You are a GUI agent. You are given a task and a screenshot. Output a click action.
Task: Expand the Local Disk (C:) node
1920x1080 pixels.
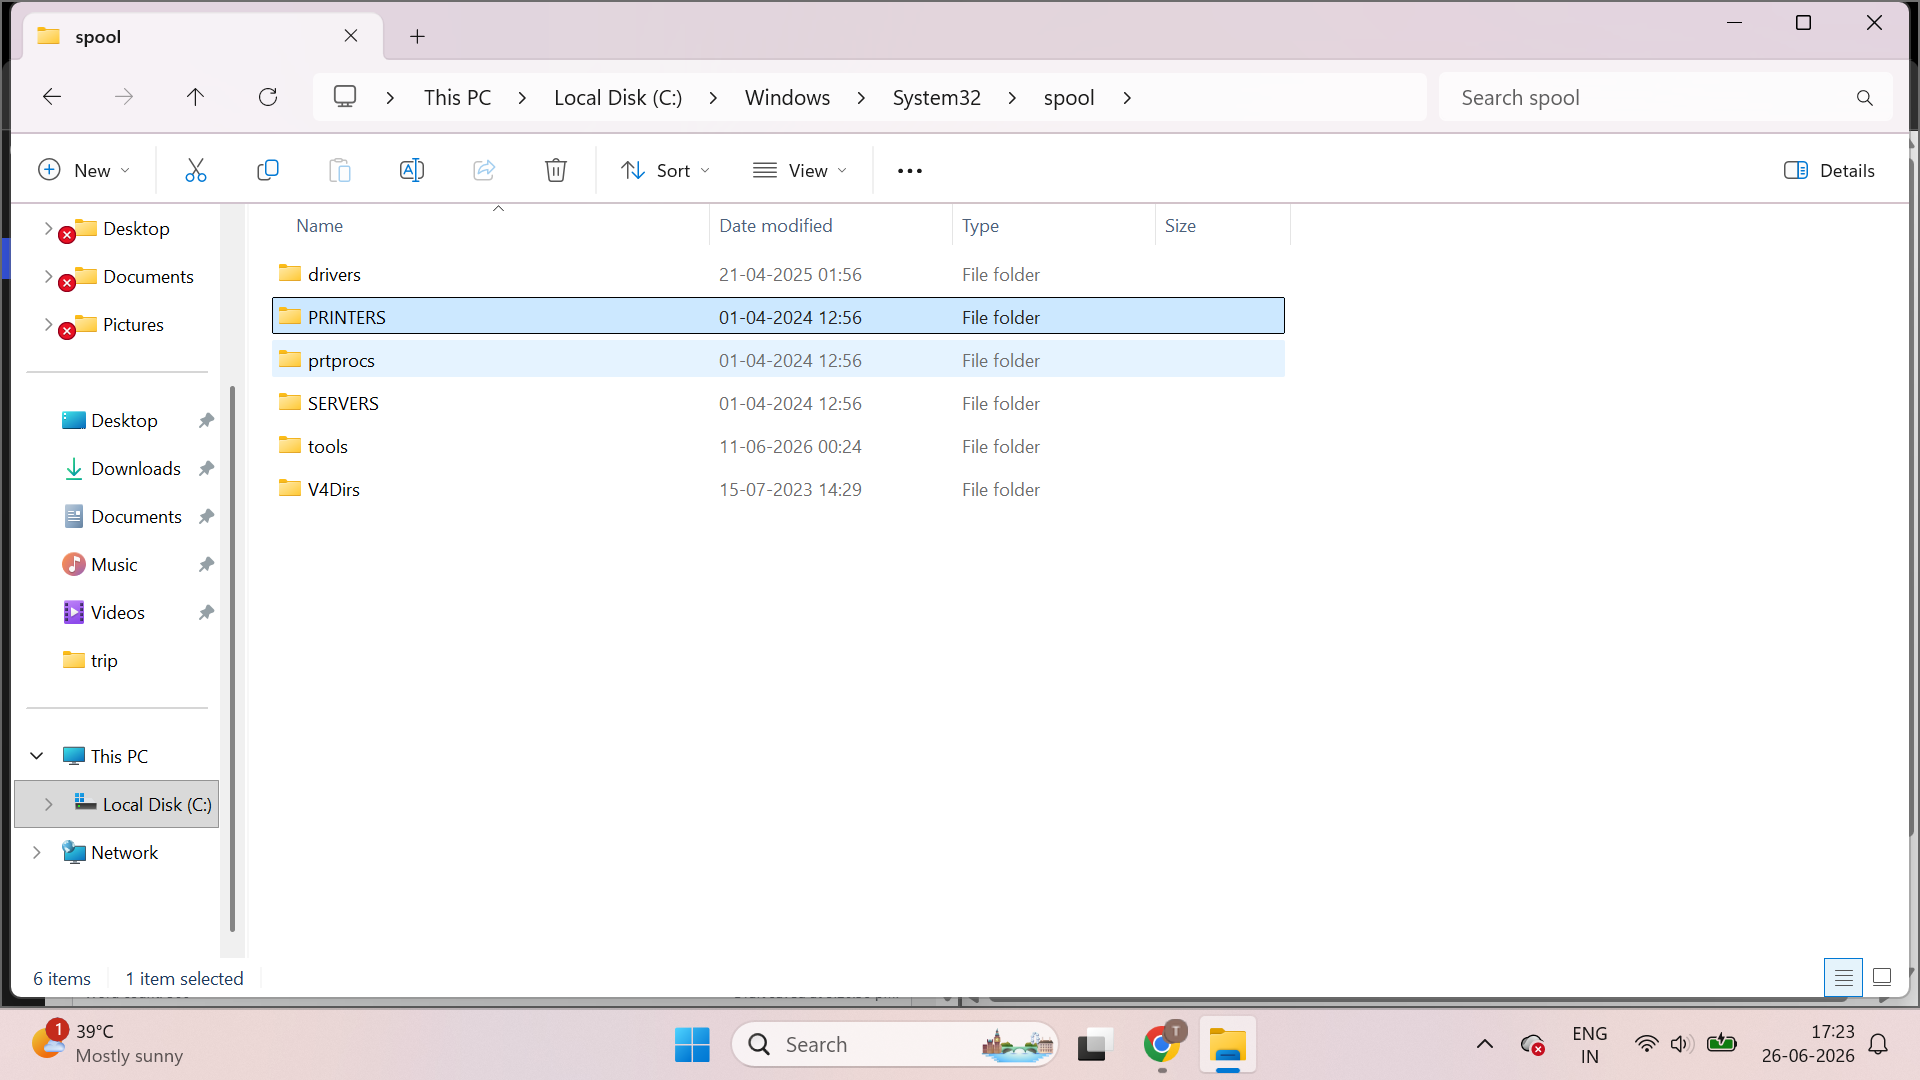tap(48, 804)
